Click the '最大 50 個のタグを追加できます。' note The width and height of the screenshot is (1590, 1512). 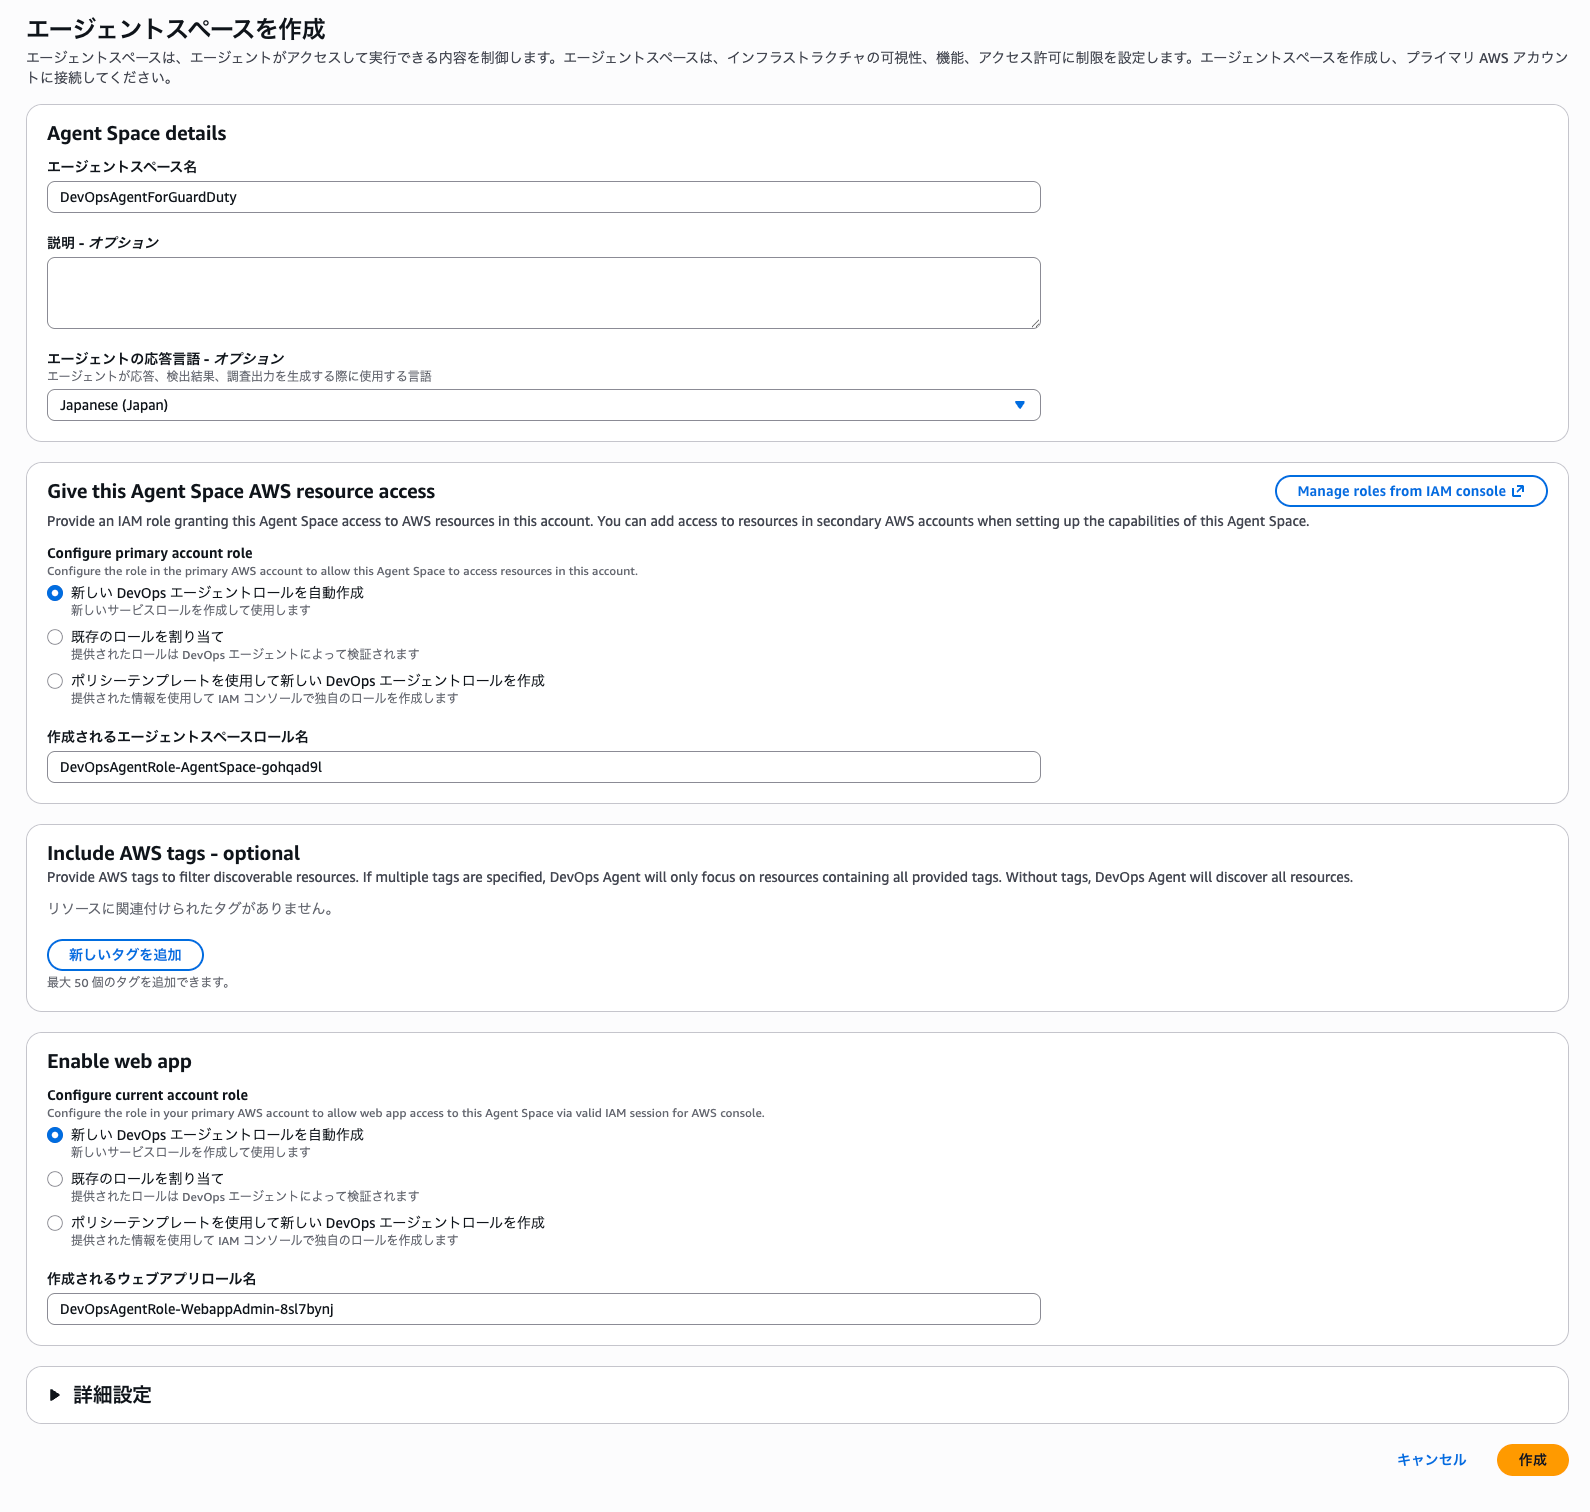pos(141,982)
